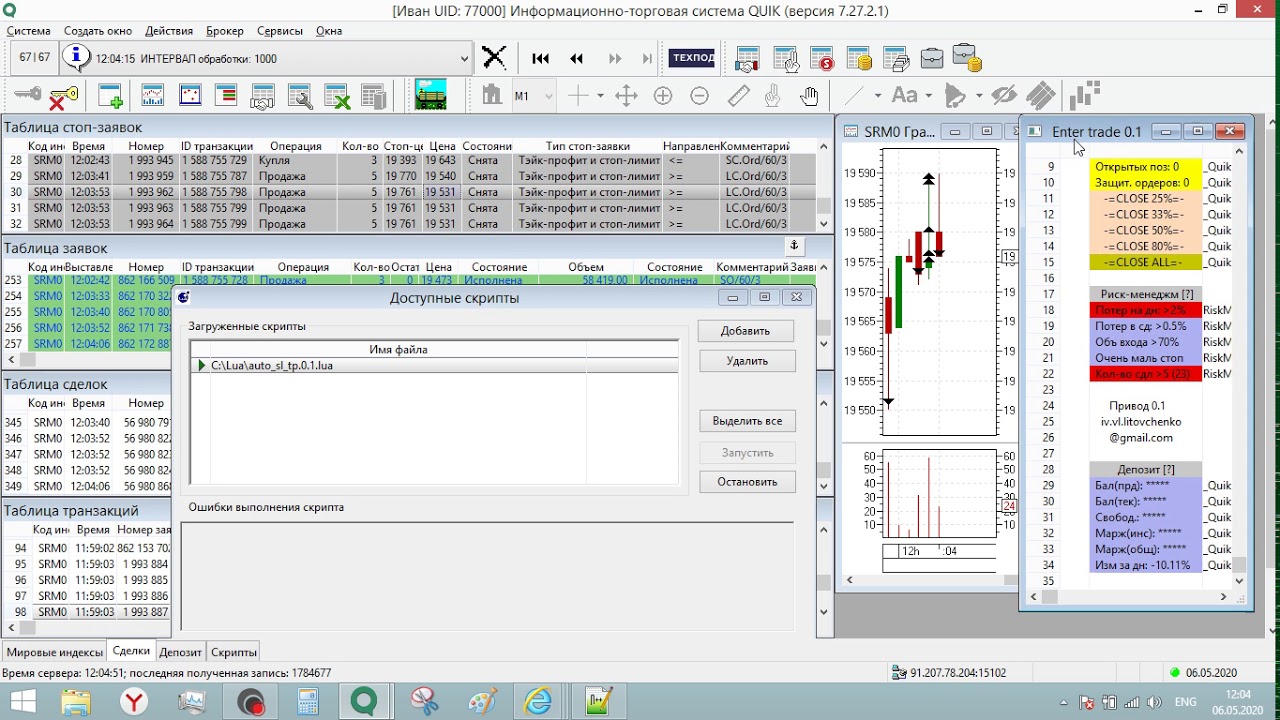1280x720 pixels.
Task: Click the ТЕХПОД support button
Action: pos(693,58)
